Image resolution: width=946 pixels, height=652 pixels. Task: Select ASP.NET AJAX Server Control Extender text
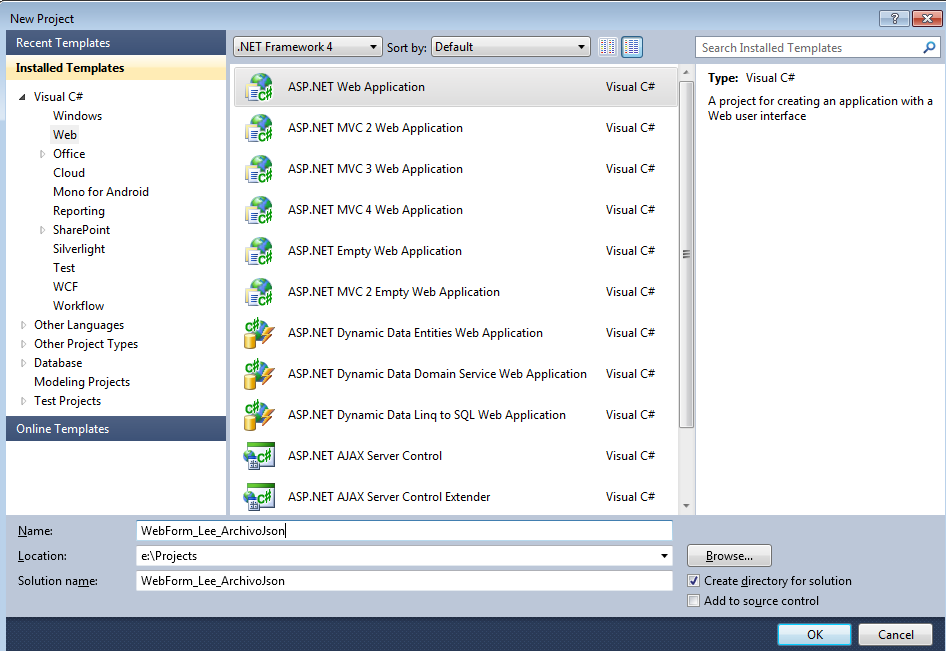[389, 497]
